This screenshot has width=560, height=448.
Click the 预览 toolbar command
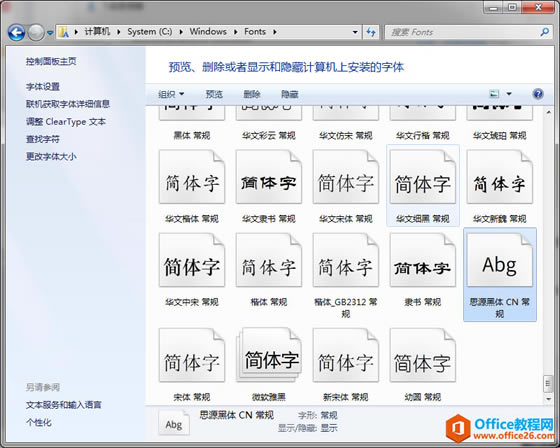214,94
